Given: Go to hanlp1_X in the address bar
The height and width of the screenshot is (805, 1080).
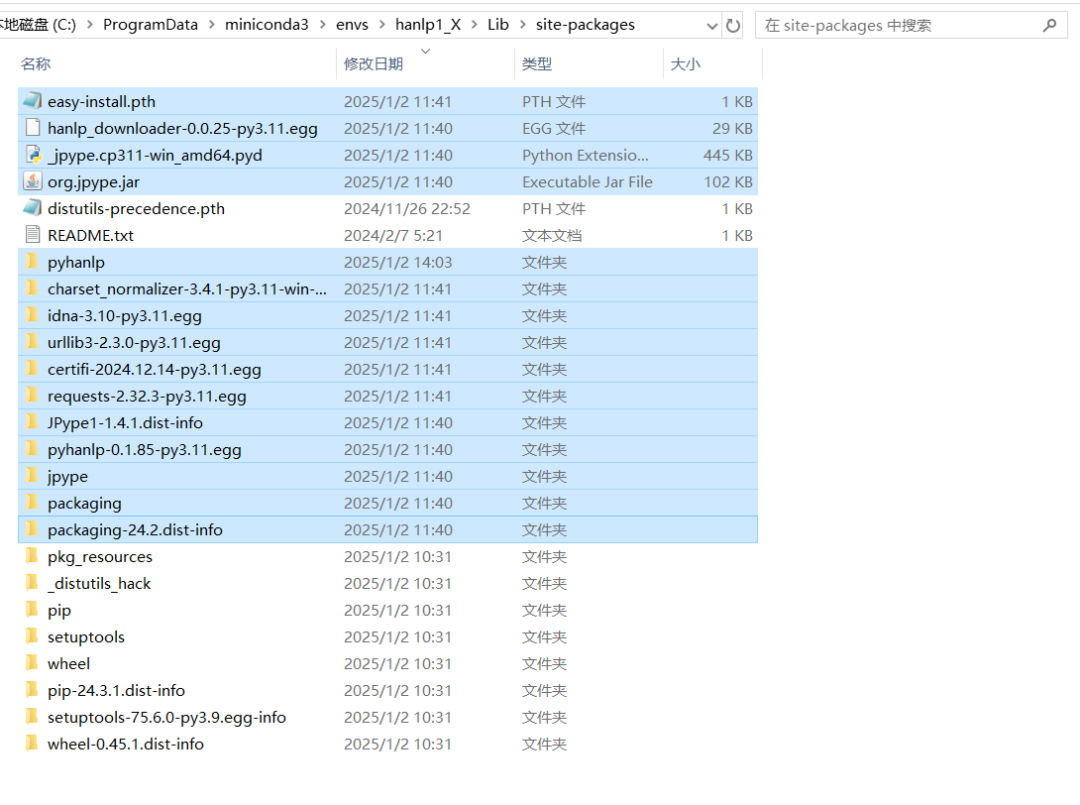Looking at the screenshot, I should (428, 25).
